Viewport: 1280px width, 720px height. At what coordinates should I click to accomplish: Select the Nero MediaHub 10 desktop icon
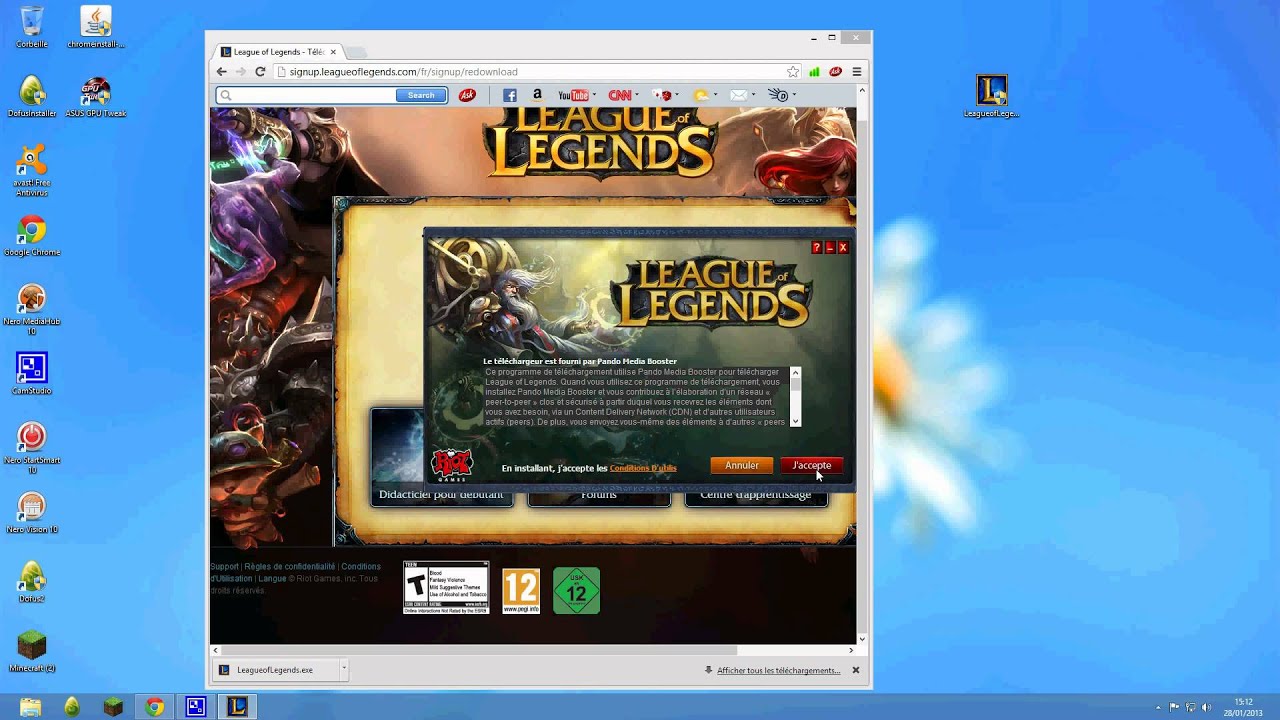(32, 310)
